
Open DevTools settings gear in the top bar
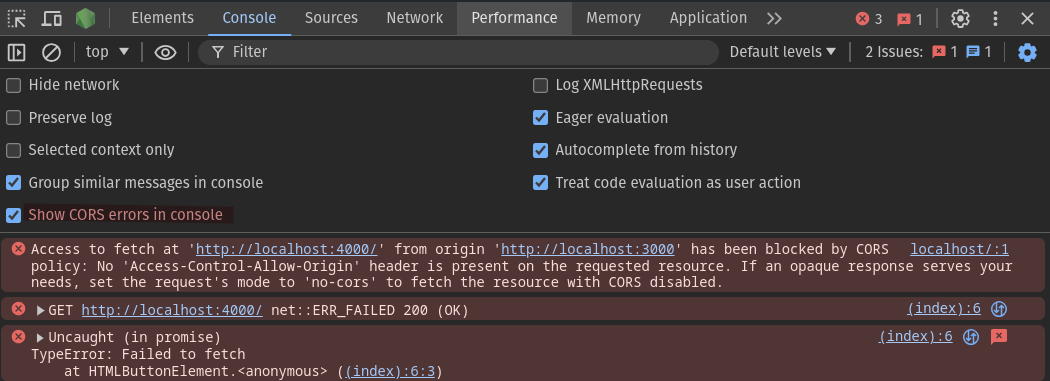(960, 18)
